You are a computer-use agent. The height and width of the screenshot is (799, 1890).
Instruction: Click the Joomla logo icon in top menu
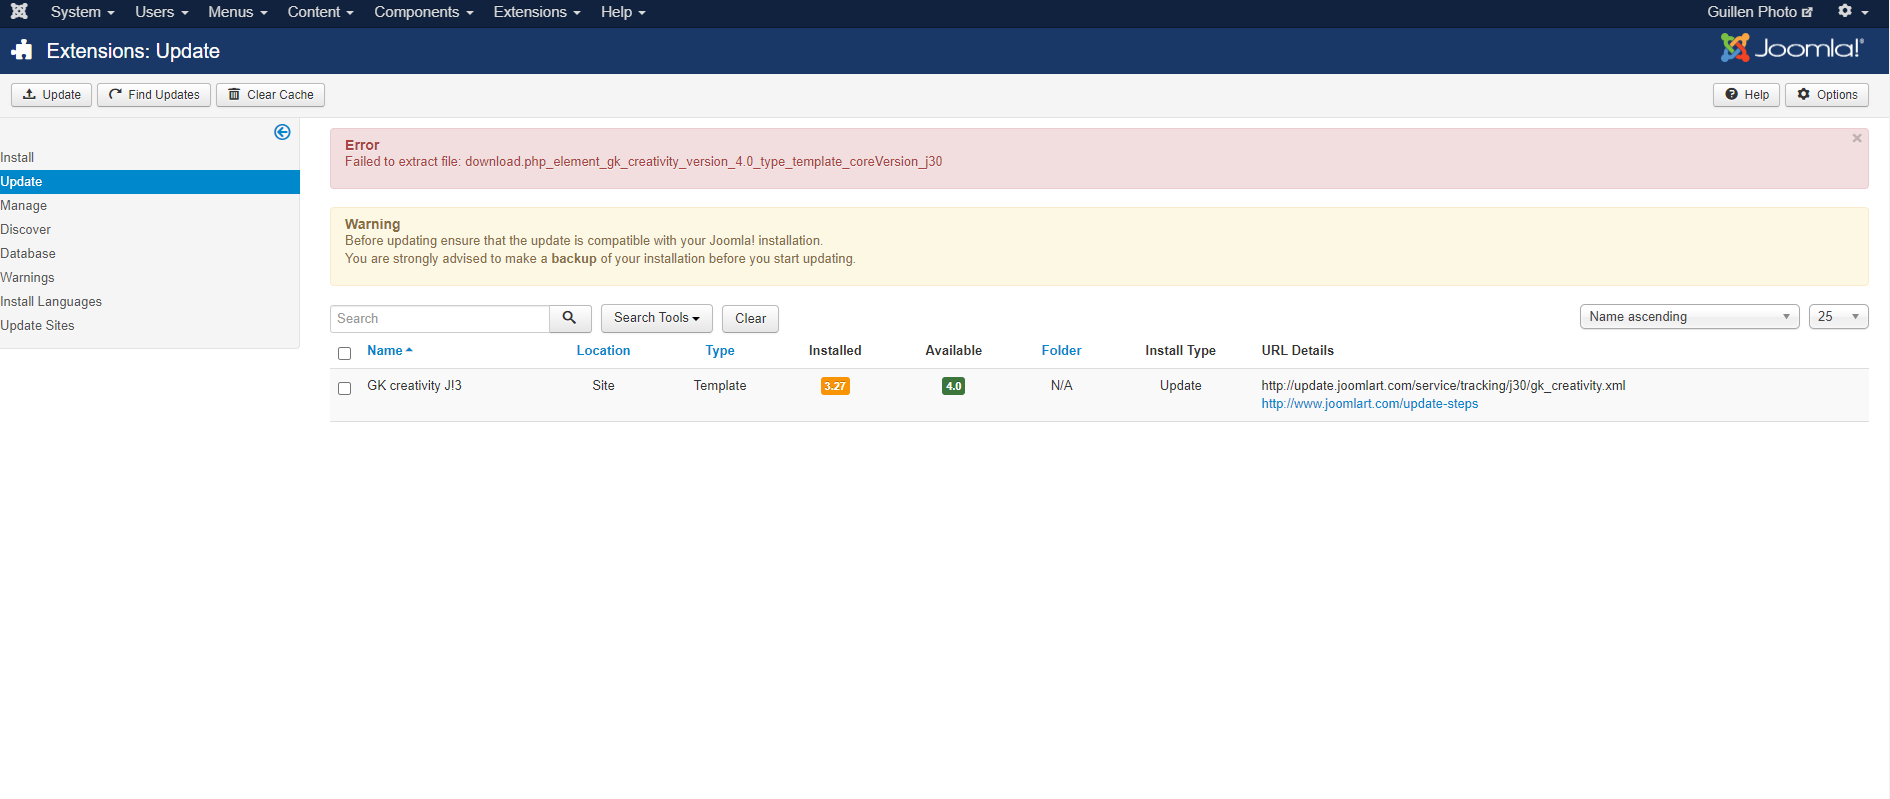click(19, 12)
